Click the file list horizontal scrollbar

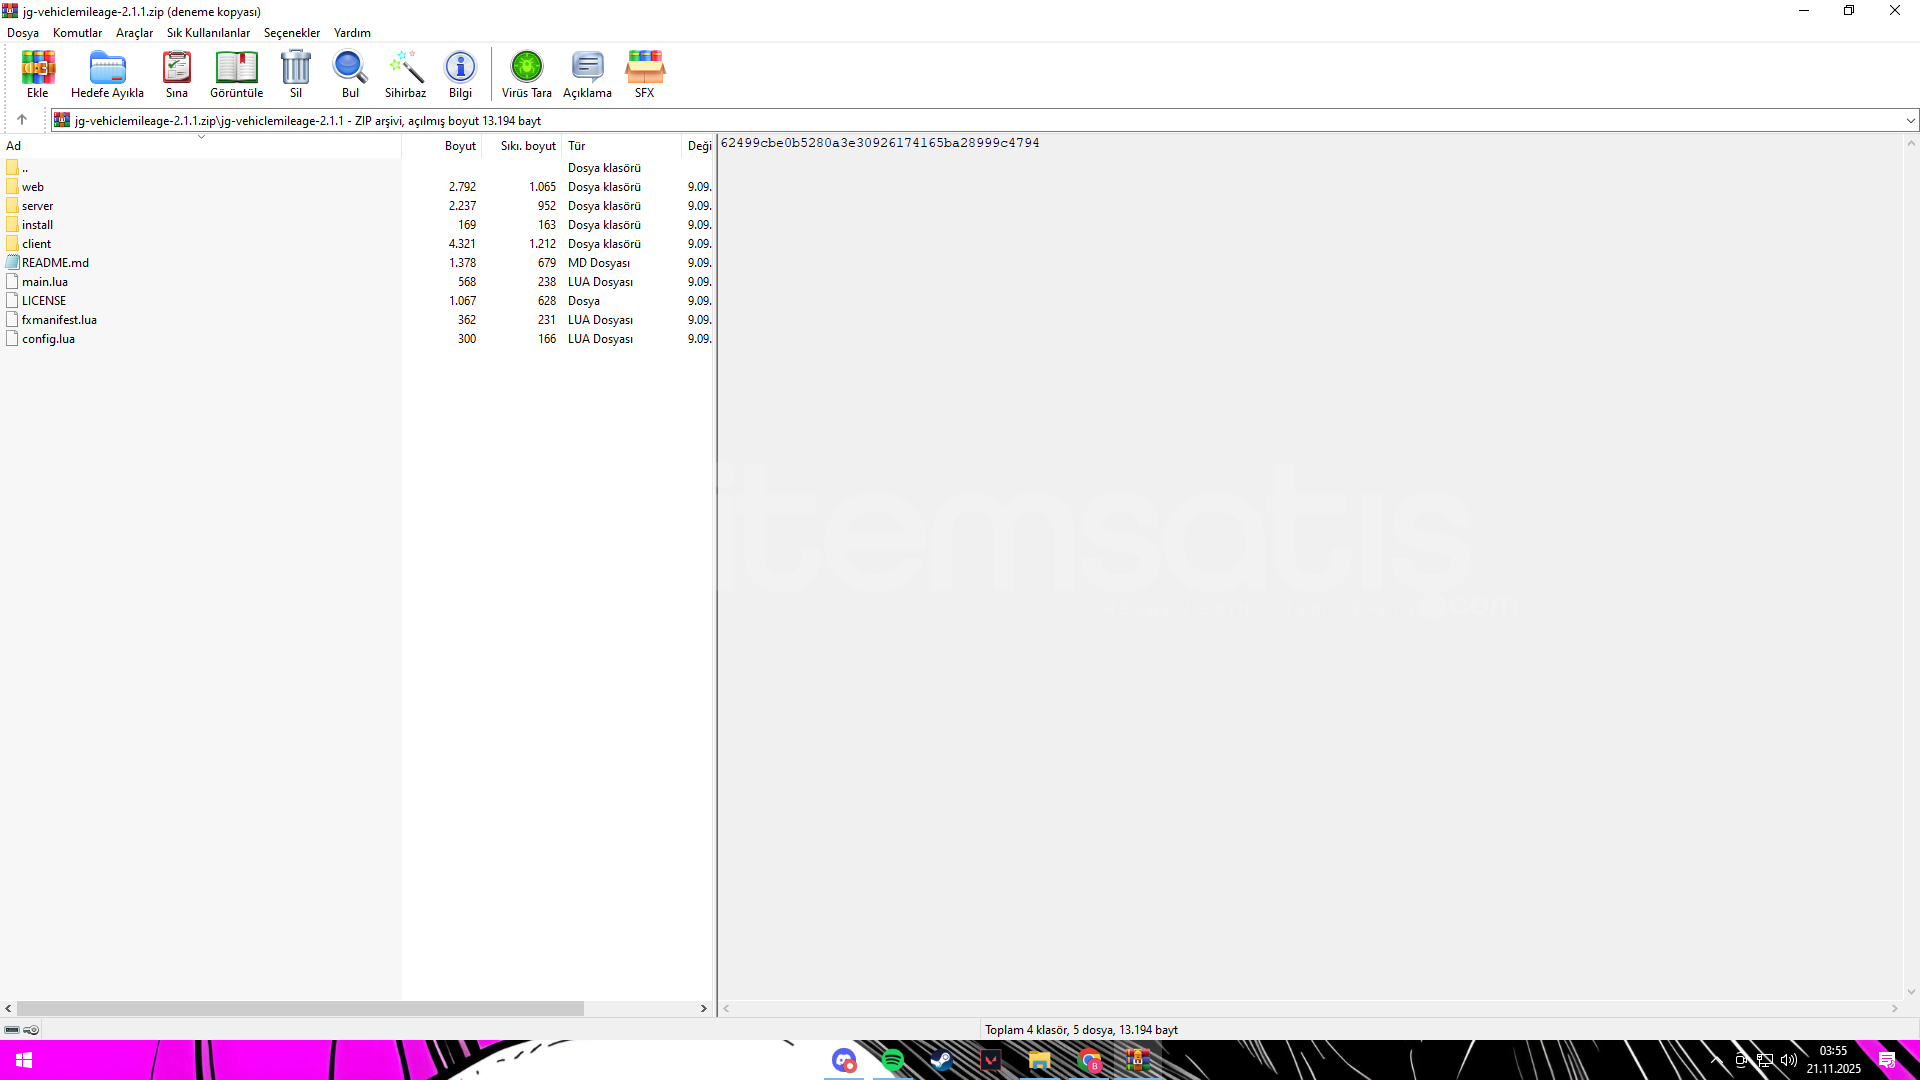(300, 1009)
